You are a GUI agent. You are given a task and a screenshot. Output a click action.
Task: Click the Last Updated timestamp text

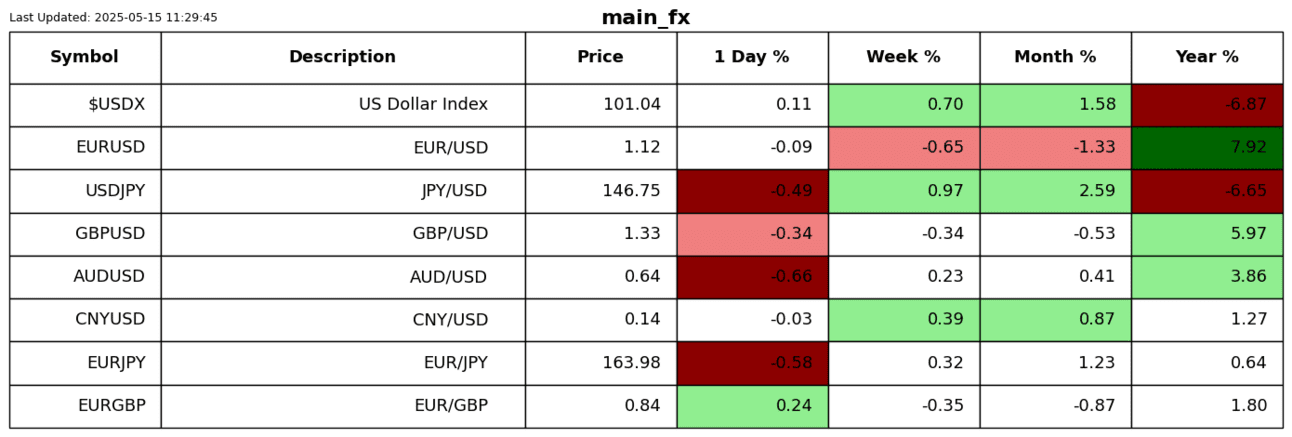pos(113,18)
